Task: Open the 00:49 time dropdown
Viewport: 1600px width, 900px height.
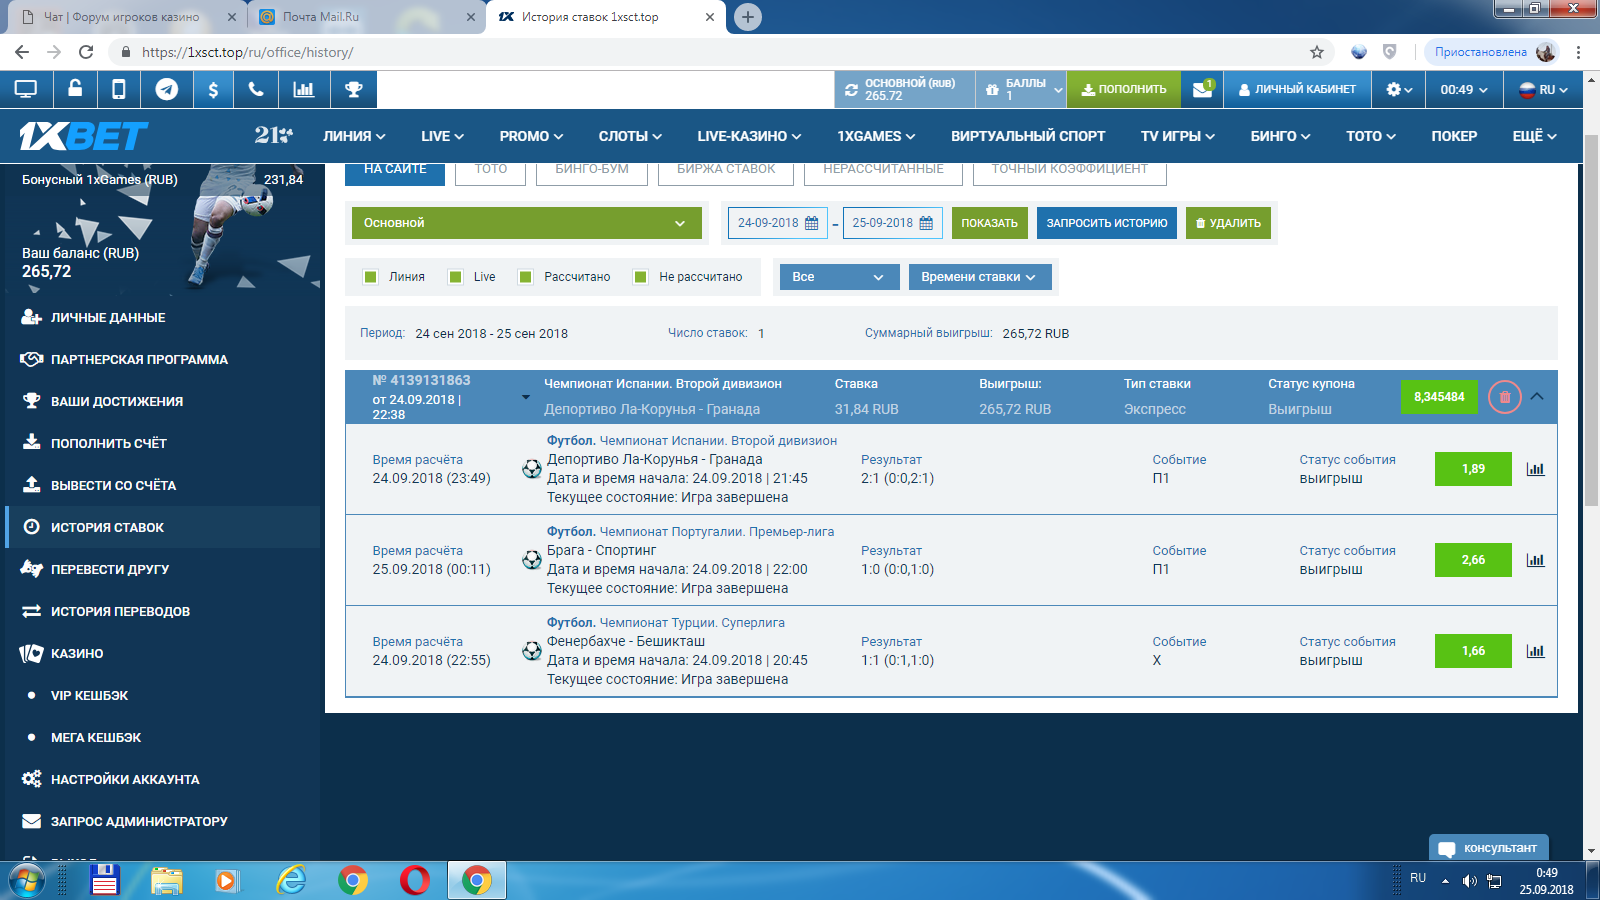Action: [1464, 89]
